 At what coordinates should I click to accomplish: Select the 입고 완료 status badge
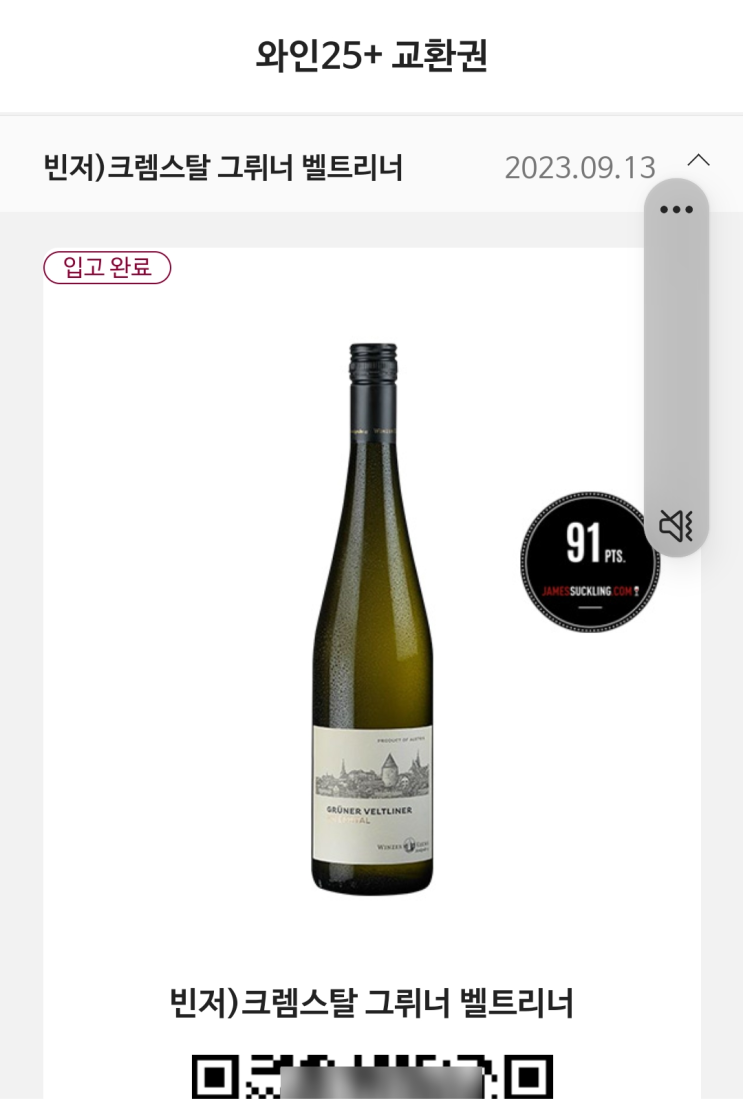107,268
